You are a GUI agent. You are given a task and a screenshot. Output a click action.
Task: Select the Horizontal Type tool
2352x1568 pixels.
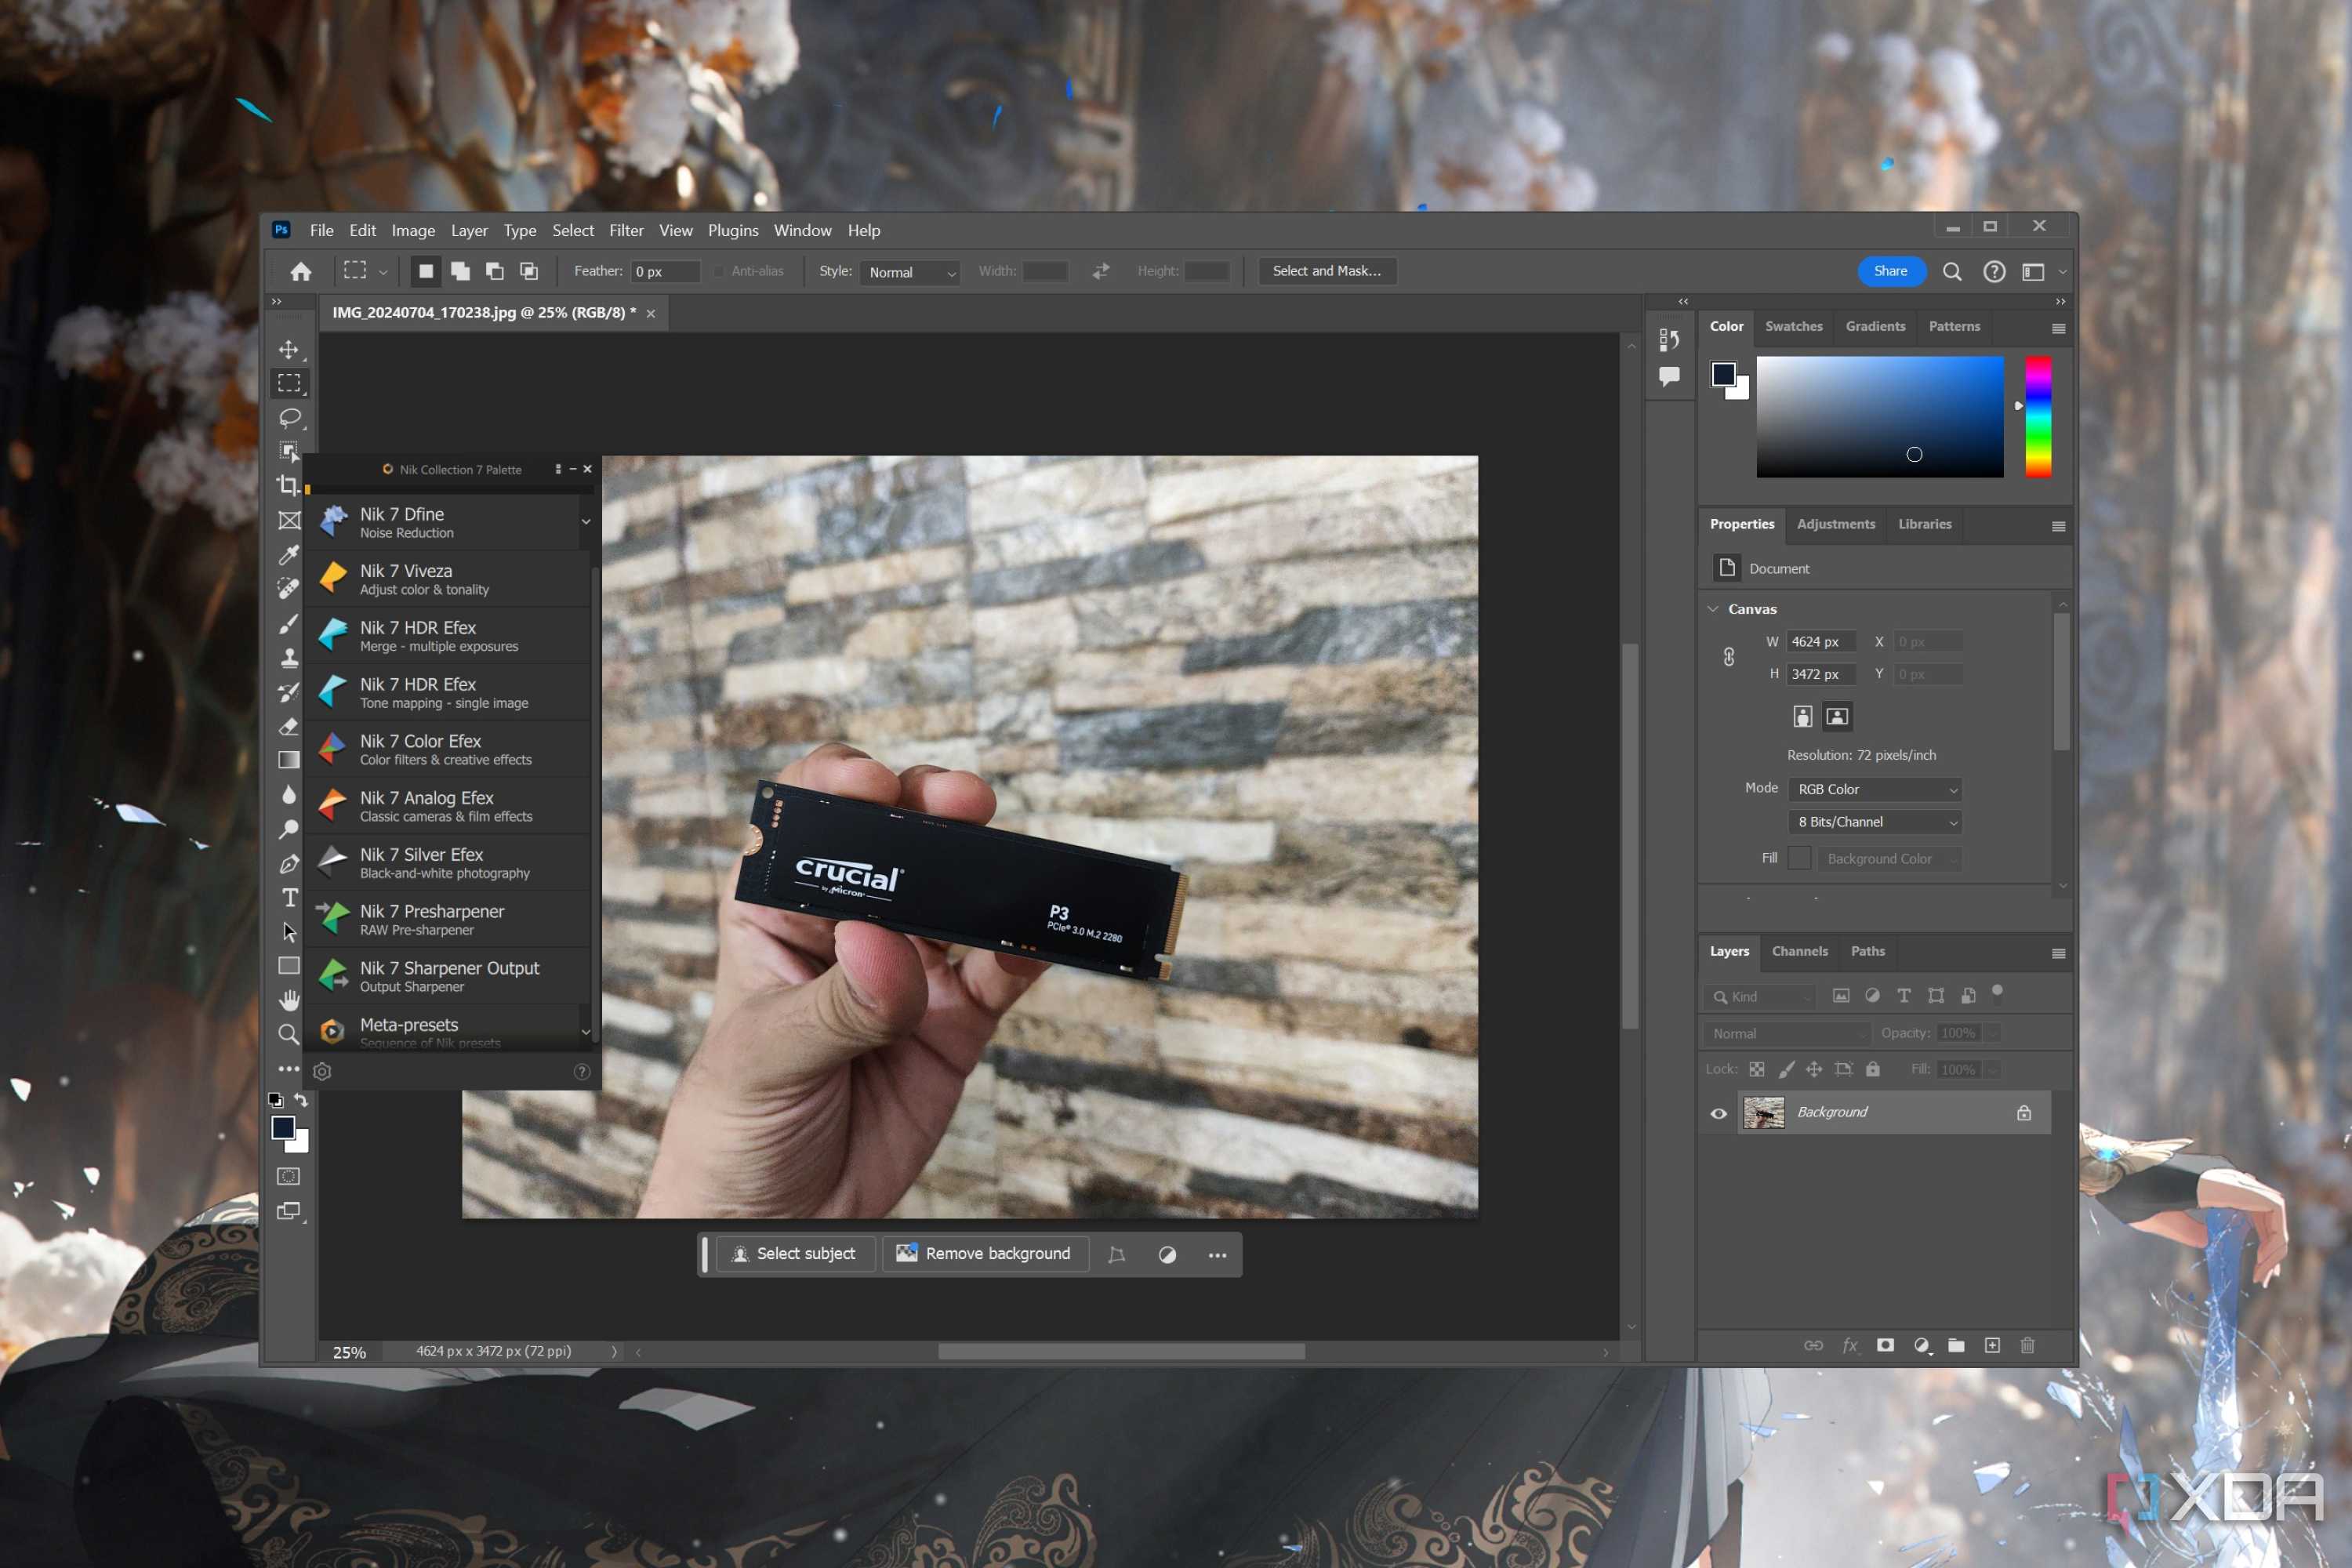pyautogui.click(x=289, y=897)
